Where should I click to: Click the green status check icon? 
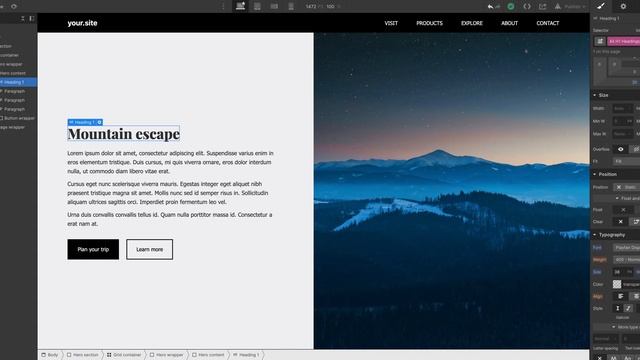pos(511,7)
